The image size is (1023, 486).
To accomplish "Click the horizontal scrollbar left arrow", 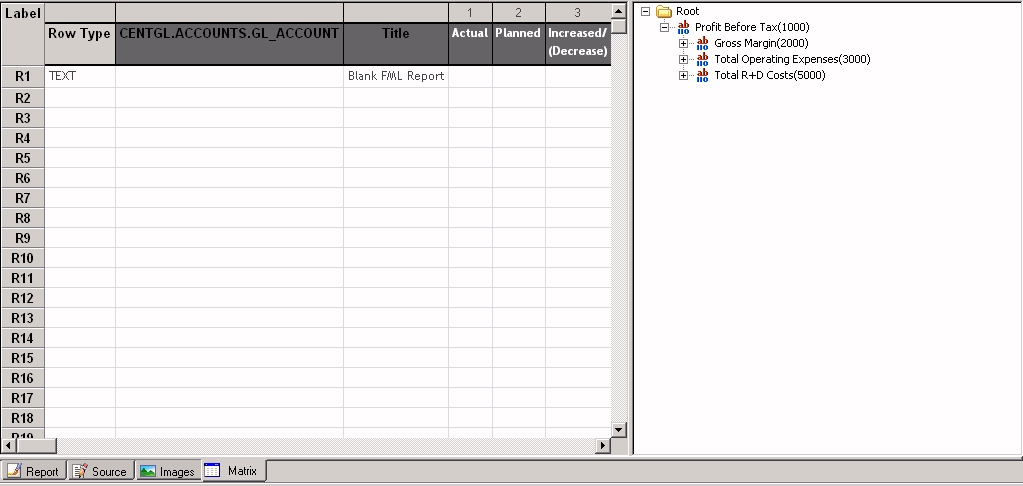I will point(8,446).
